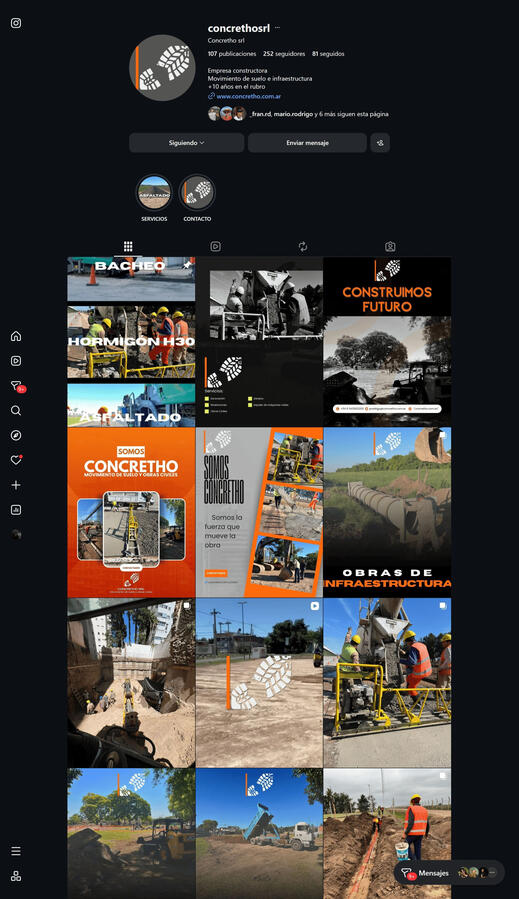The image size is (519, 899).
Task: Open the yellow loader park post
Action: click(x=131, y=834)
